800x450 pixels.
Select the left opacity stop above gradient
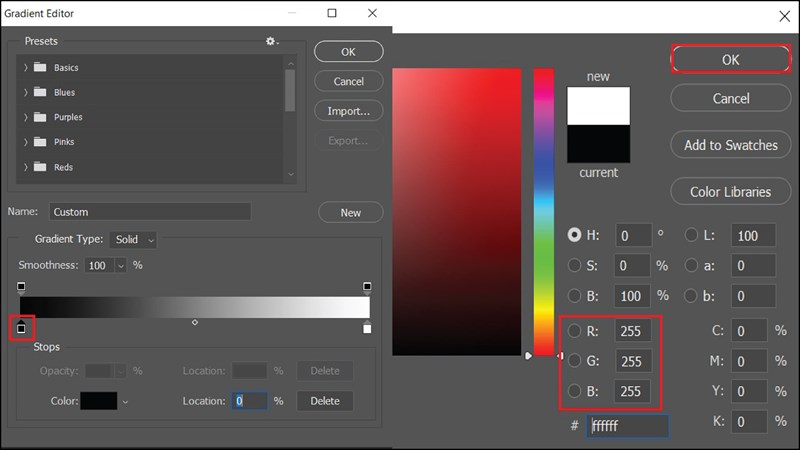pyautogui.click(x=21, y=288)
